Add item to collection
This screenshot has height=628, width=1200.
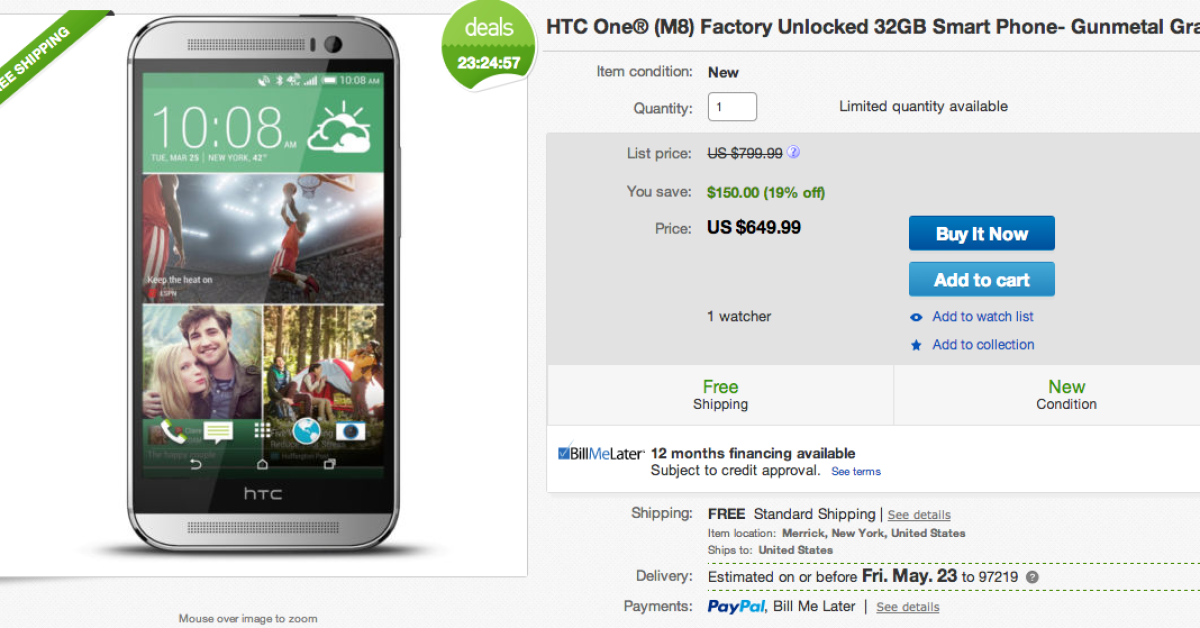click(x=983, y=345)
